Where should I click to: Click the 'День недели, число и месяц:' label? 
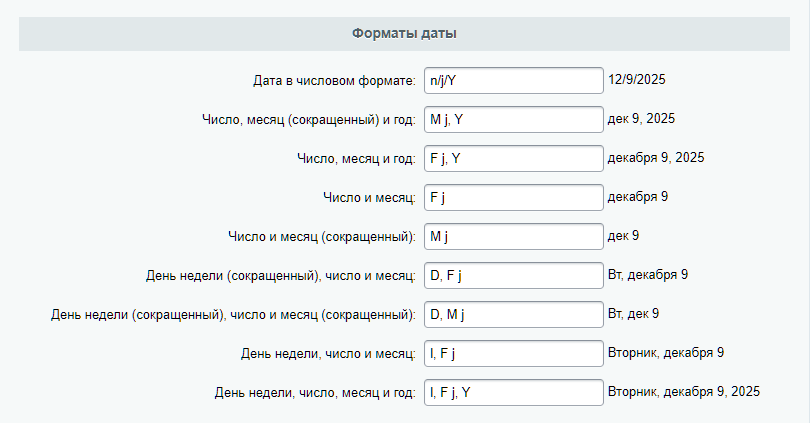pyautogui.click(x=328, y=354)
